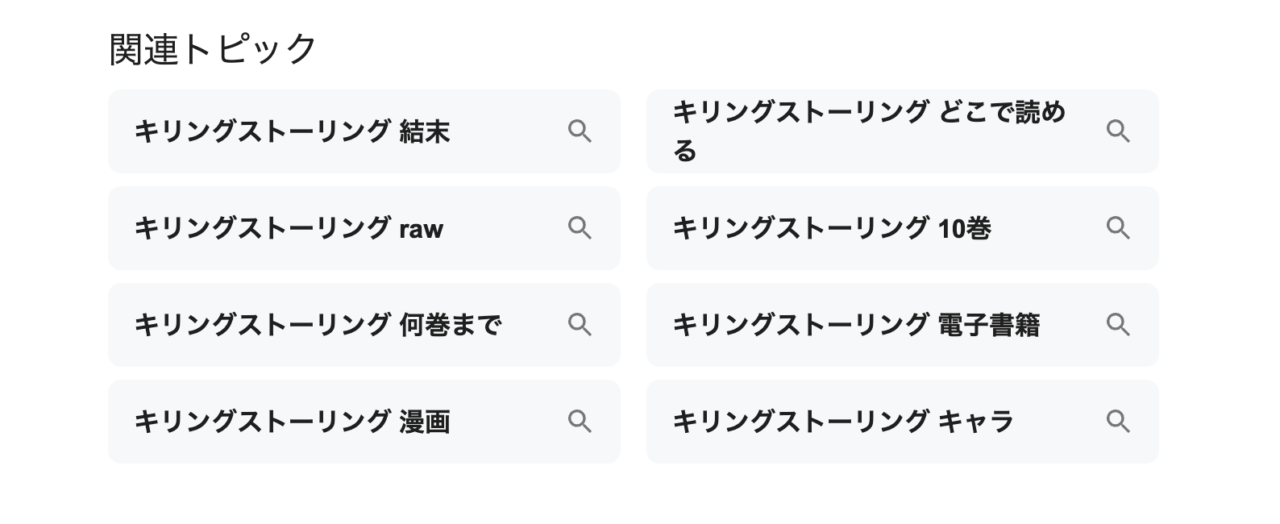This screenshot has height=524, width=1280.
Task: Open the キリングストーリング 電子書籍 related search
Action: pyautogui.click(x=856, y=325)
